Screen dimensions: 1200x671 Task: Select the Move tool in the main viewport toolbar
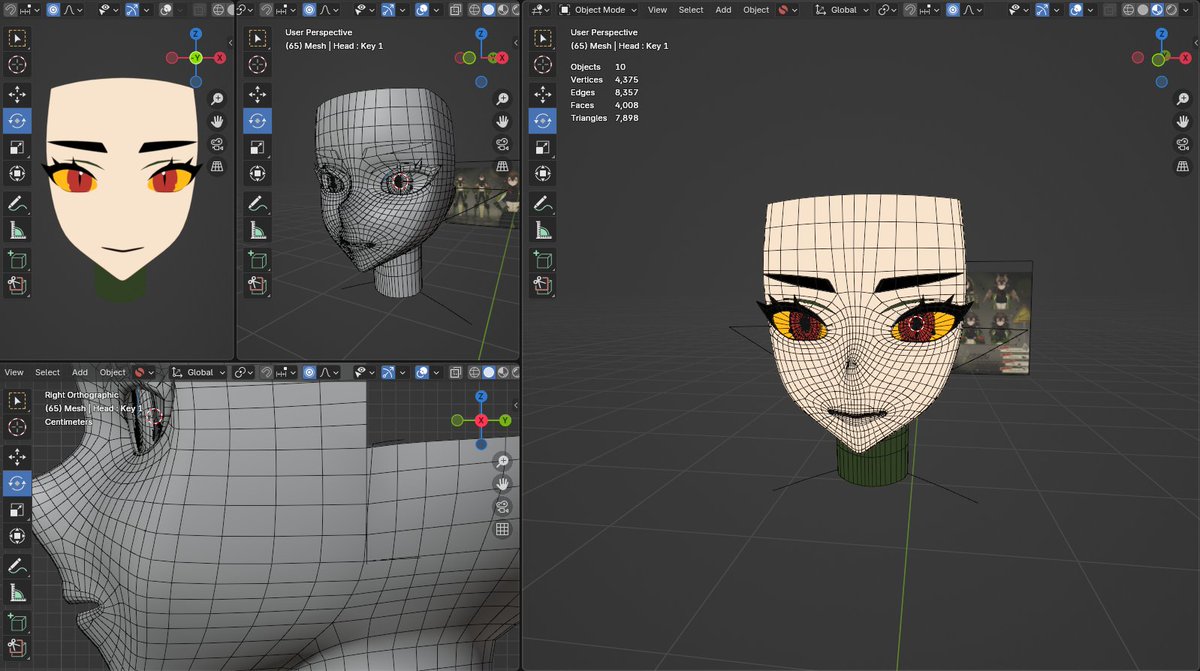point(541,92)
